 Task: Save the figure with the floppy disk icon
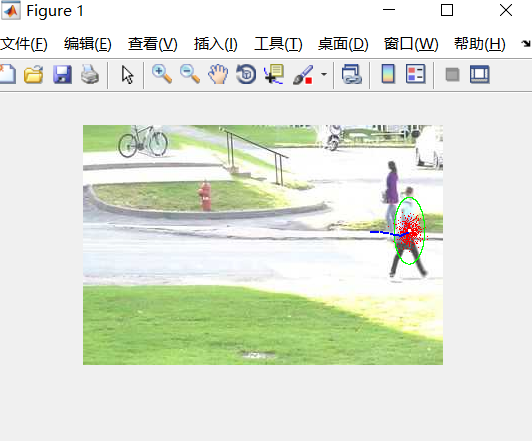pyautogui.click(x=62, y=74)
